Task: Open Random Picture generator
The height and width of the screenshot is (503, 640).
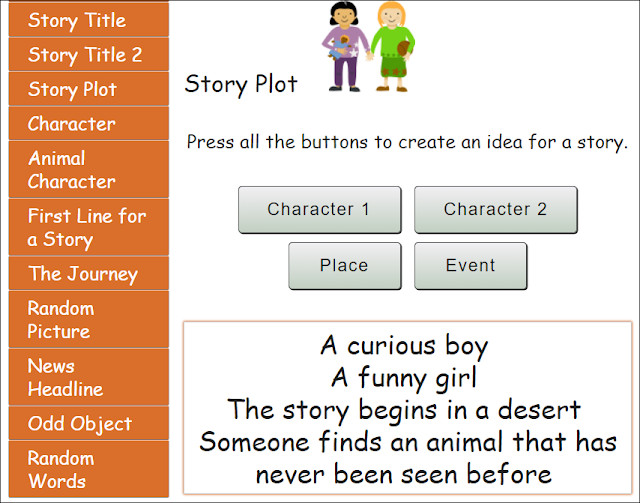Action: [x=89, y=319]
